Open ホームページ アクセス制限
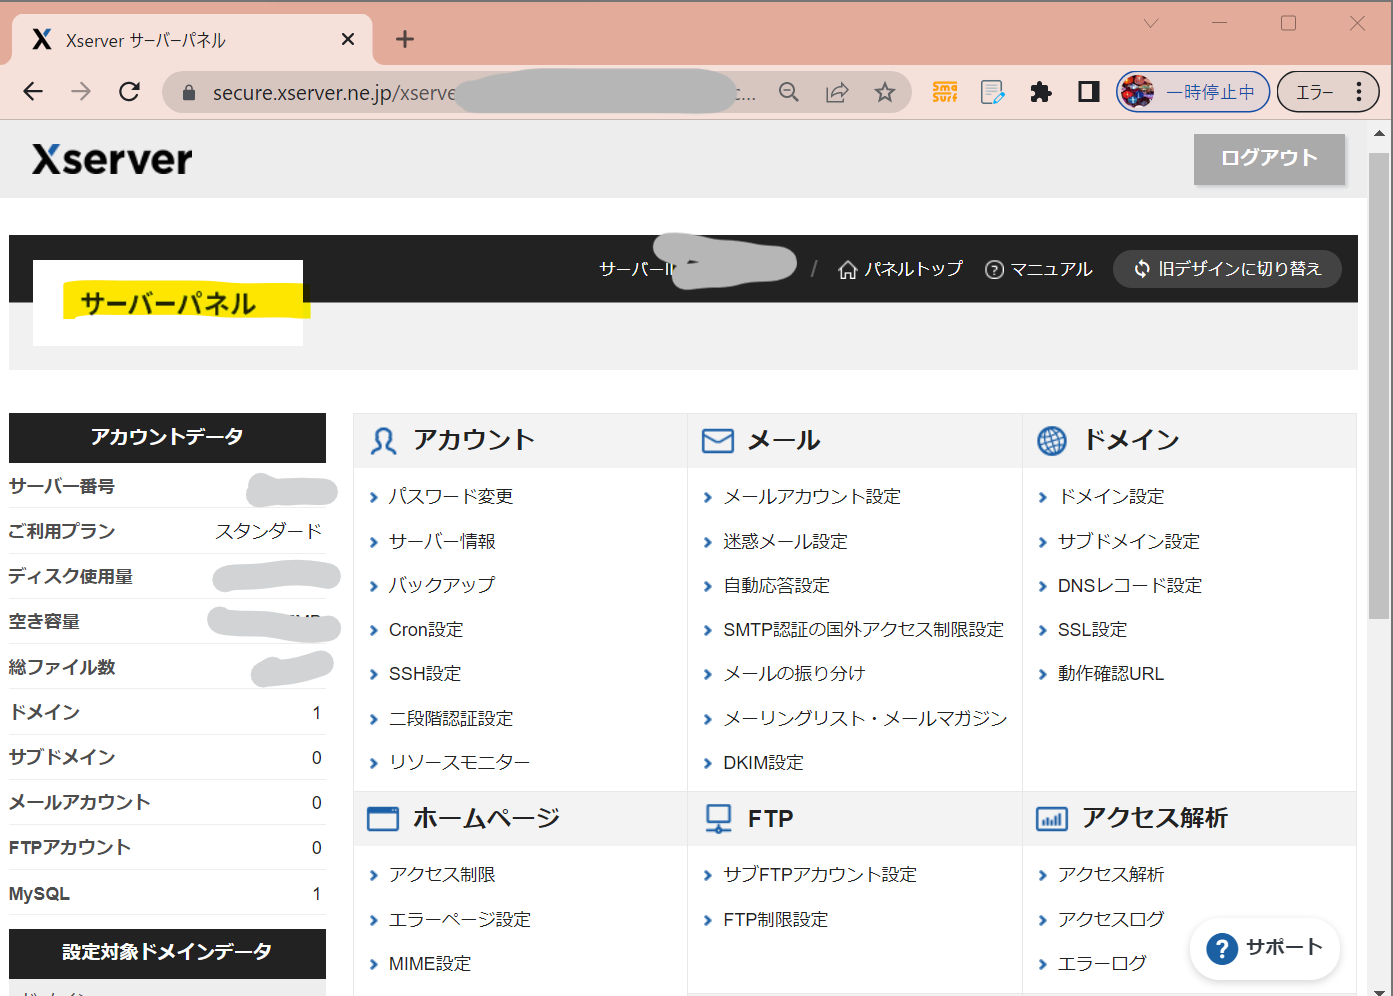This screenshot has height=996, width=1393. click(x=442, y=875)
